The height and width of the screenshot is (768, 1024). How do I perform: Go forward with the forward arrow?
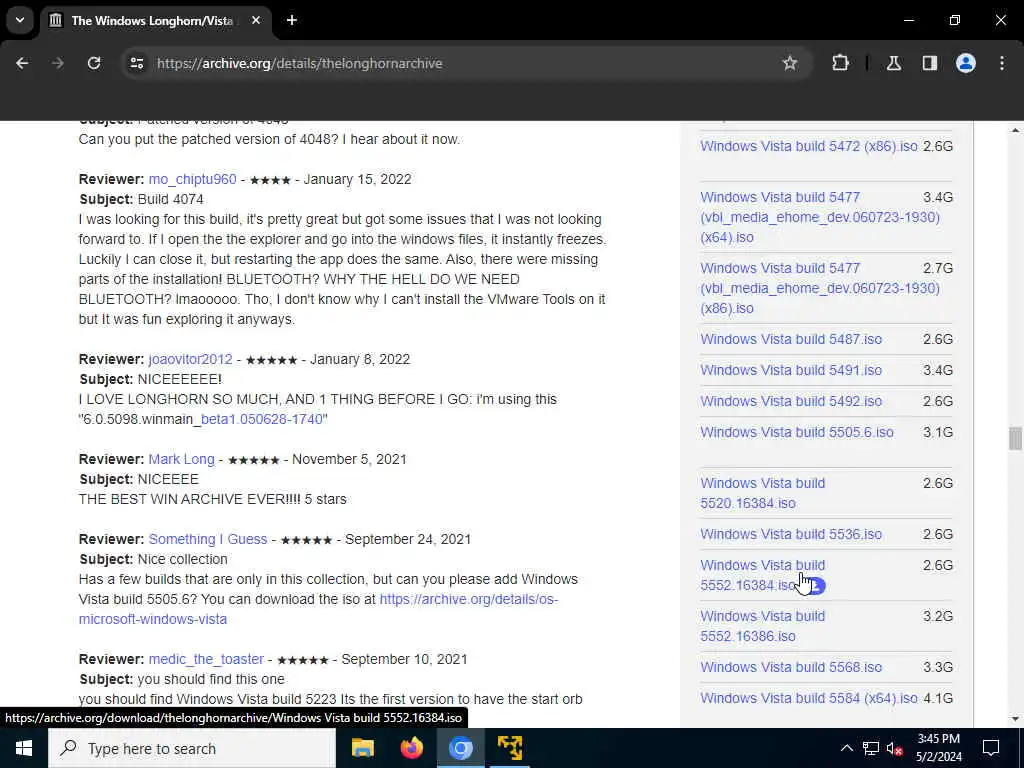coord(58,63)
